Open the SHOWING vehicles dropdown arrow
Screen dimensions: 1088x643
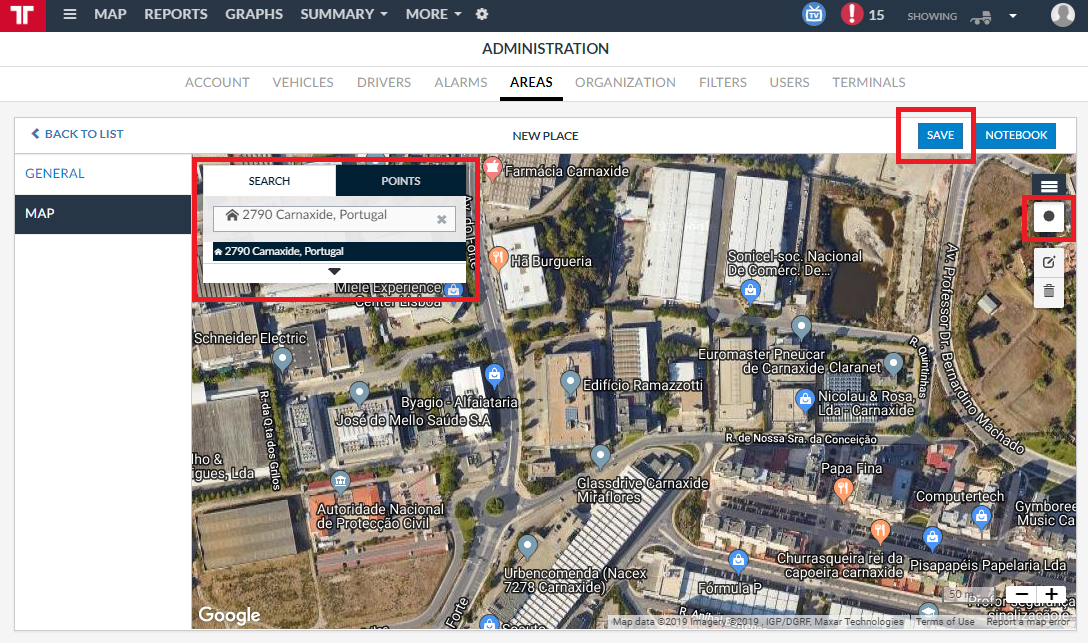tap(1012, 15)
